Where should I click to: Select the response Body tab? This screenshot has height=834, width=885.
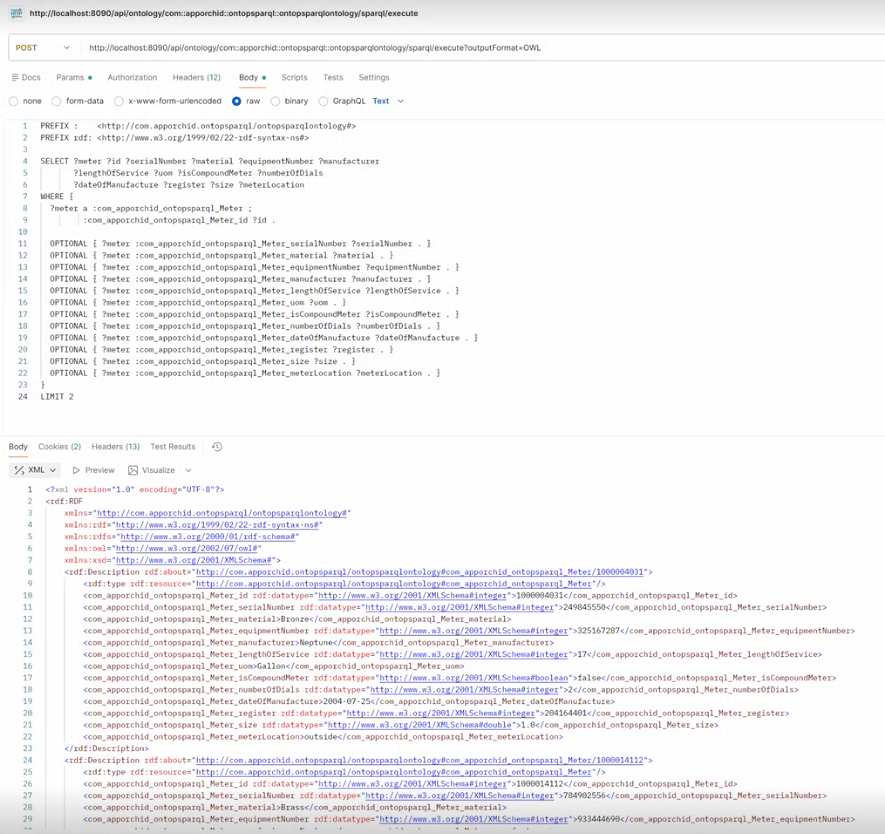pos(18,446)
